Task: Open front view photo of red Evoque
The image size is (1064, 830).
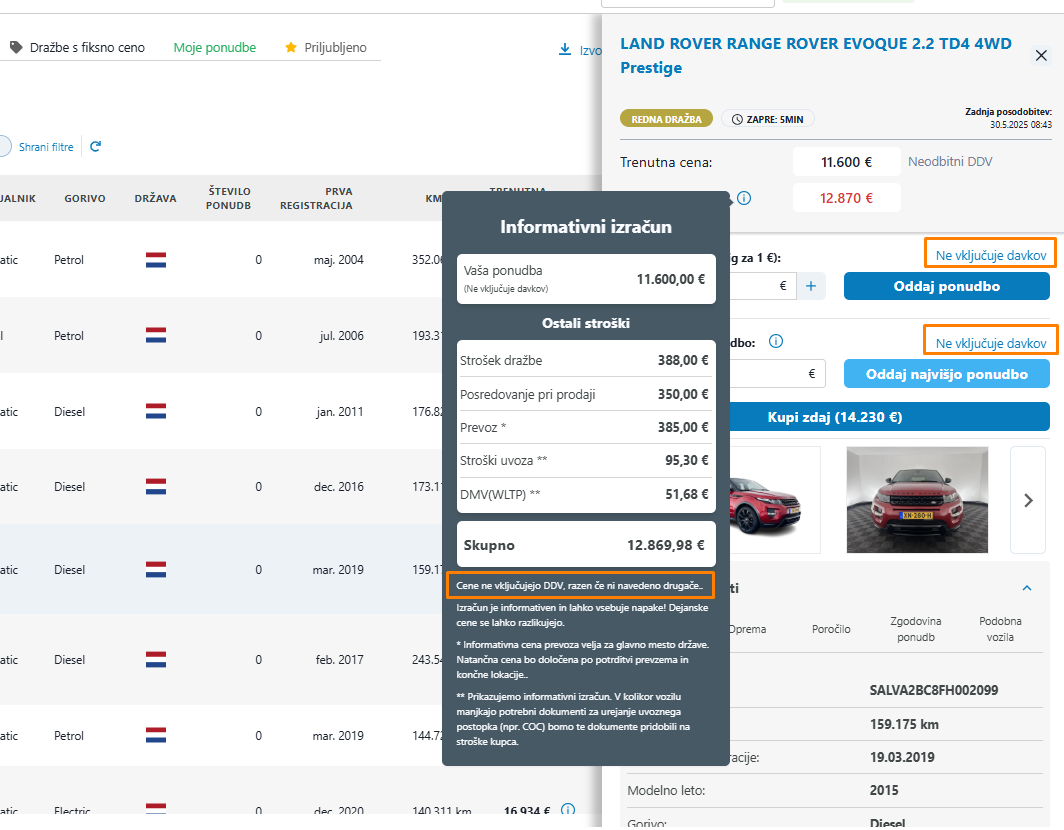Action: pyautogui.click(x=917, y=499)
